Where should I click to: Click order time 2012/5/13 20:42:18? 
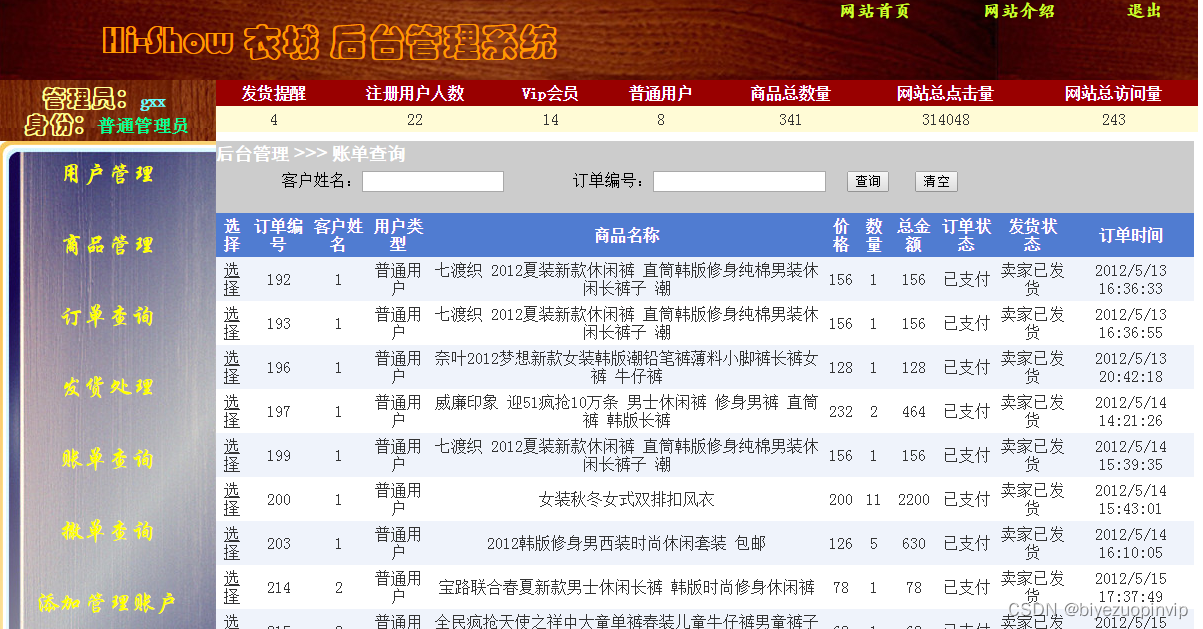point(1131,367)
